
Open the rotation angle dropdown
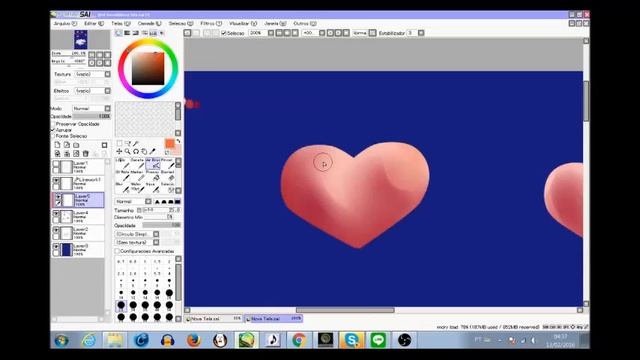click(x=322, y=33)
